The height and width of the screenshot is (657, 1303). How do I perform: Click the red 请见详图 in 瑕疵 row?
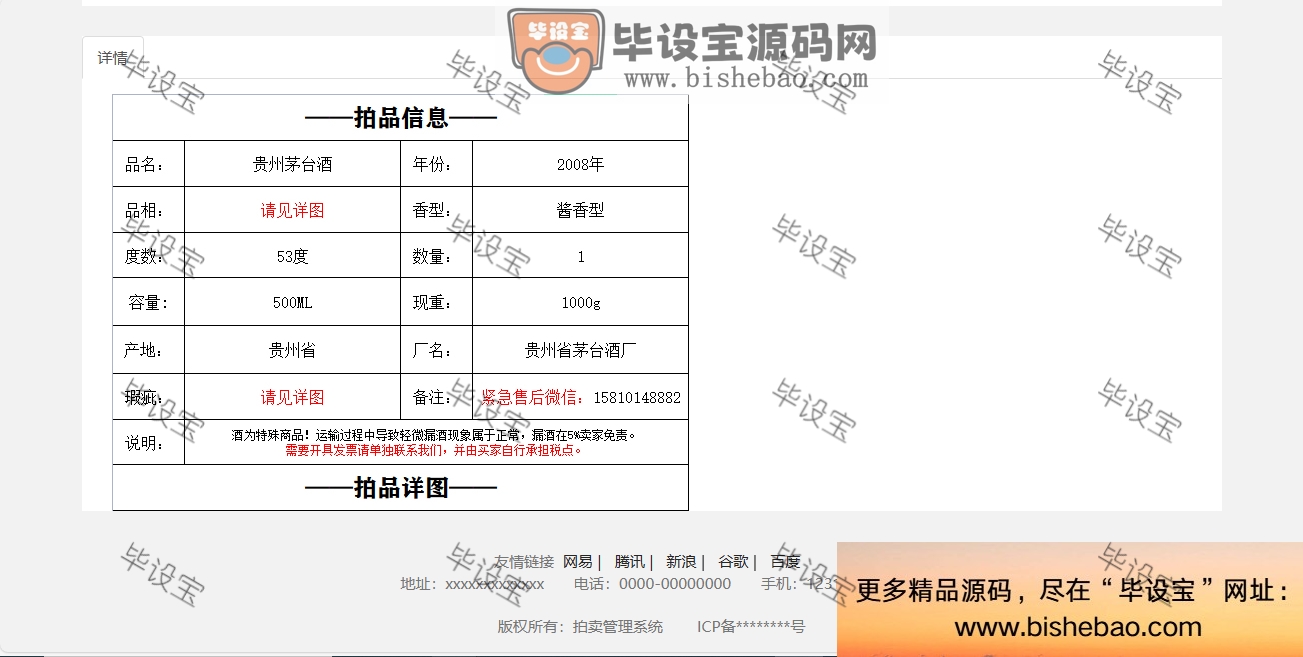point(292,397)
